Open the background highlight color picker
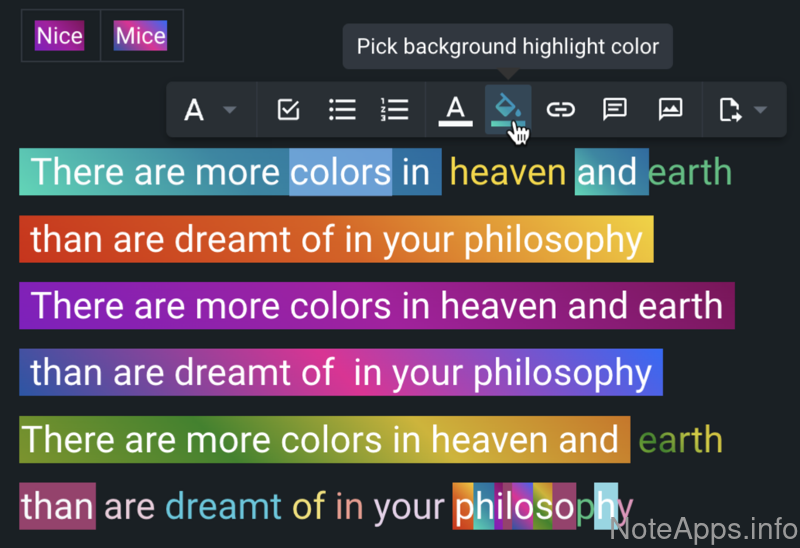Viewport: 800px width, 548px height. 508,109
